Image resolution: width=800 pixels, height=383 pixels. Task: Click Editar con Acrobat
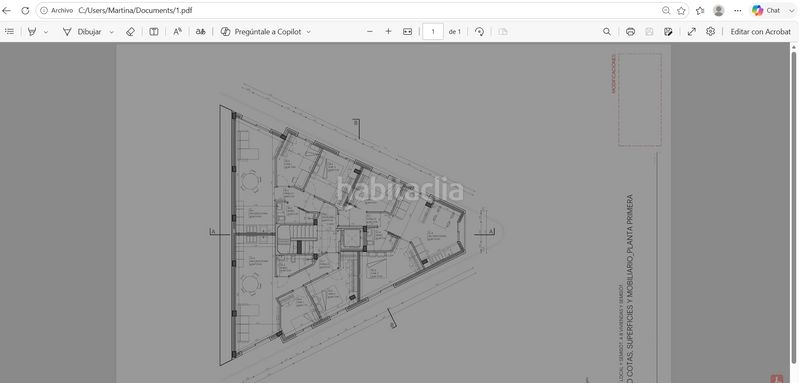[761, 32]
